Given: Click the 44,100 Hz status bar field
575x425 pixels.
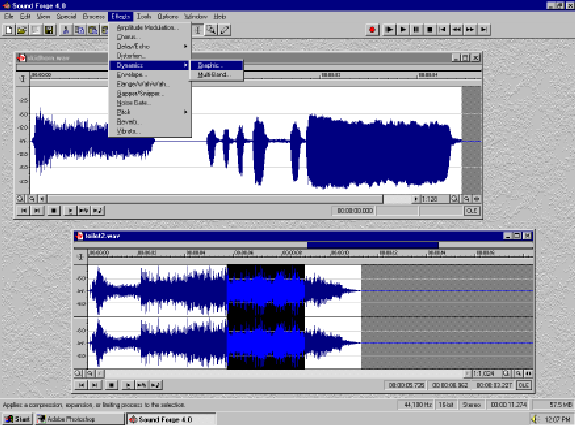Looking at the screenshot, I should (x=417, y=404).
